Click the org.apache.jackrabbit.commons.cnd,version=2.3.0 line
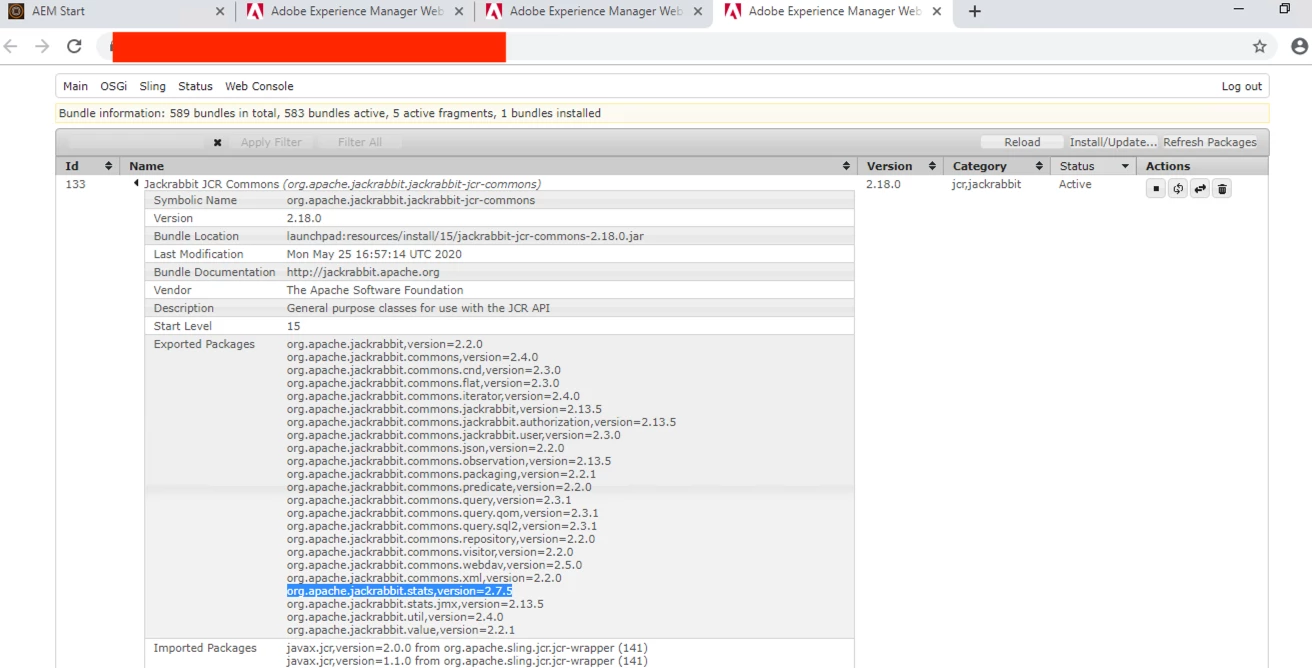This screenshot has height=668, width=1312. [x=424, y=370]
